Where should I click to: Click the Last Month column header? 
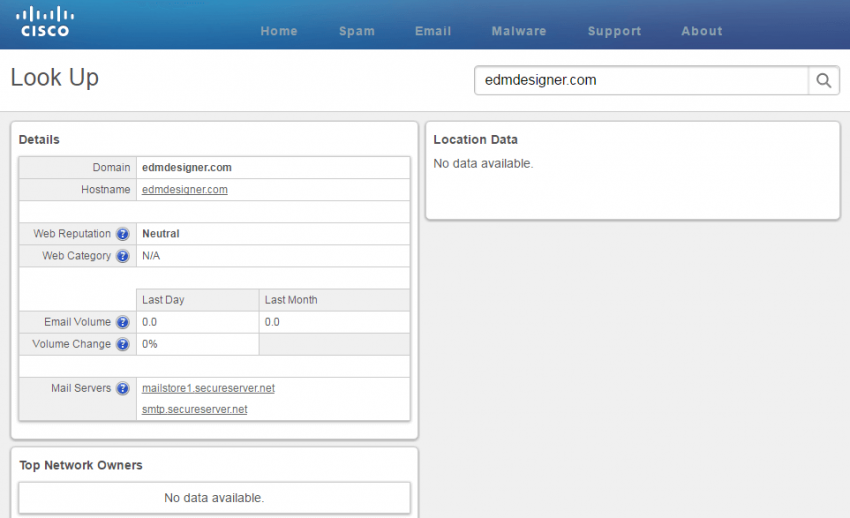[x=291, y=300]
